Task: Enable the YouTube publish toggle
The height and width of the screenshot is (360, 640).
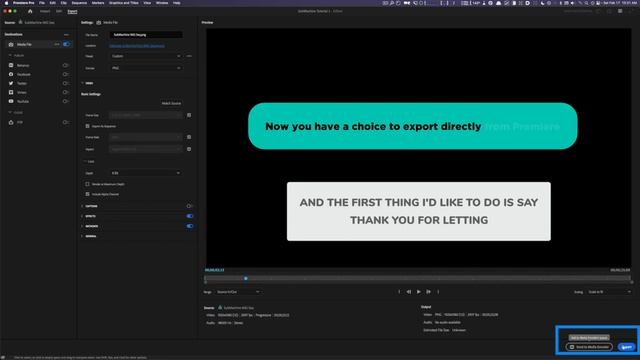Action: pos(65,101)
